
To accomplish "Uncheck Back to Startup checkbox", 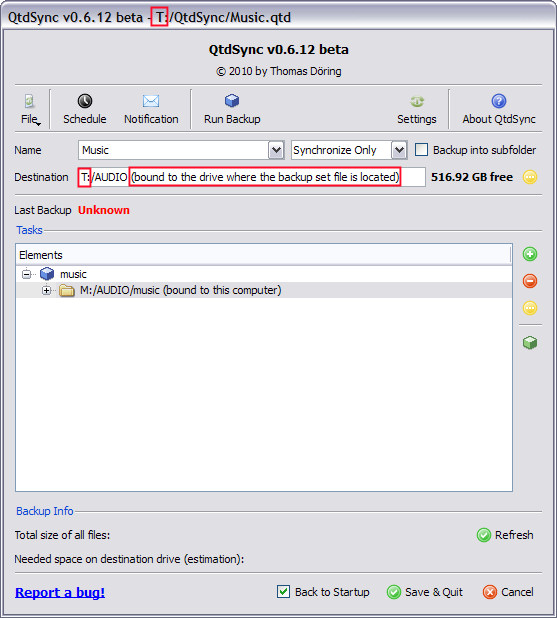I will click(283, 592).
